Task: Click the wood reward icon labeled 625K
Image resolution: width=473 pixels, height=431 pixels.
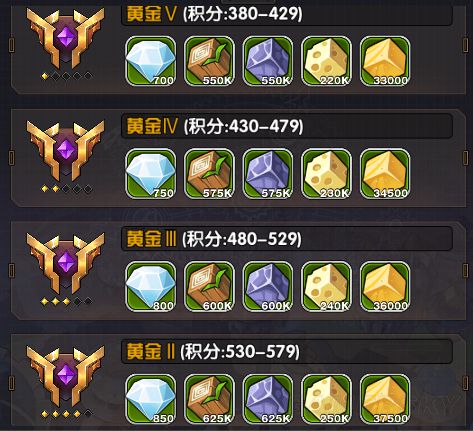Action: [209, 399]
